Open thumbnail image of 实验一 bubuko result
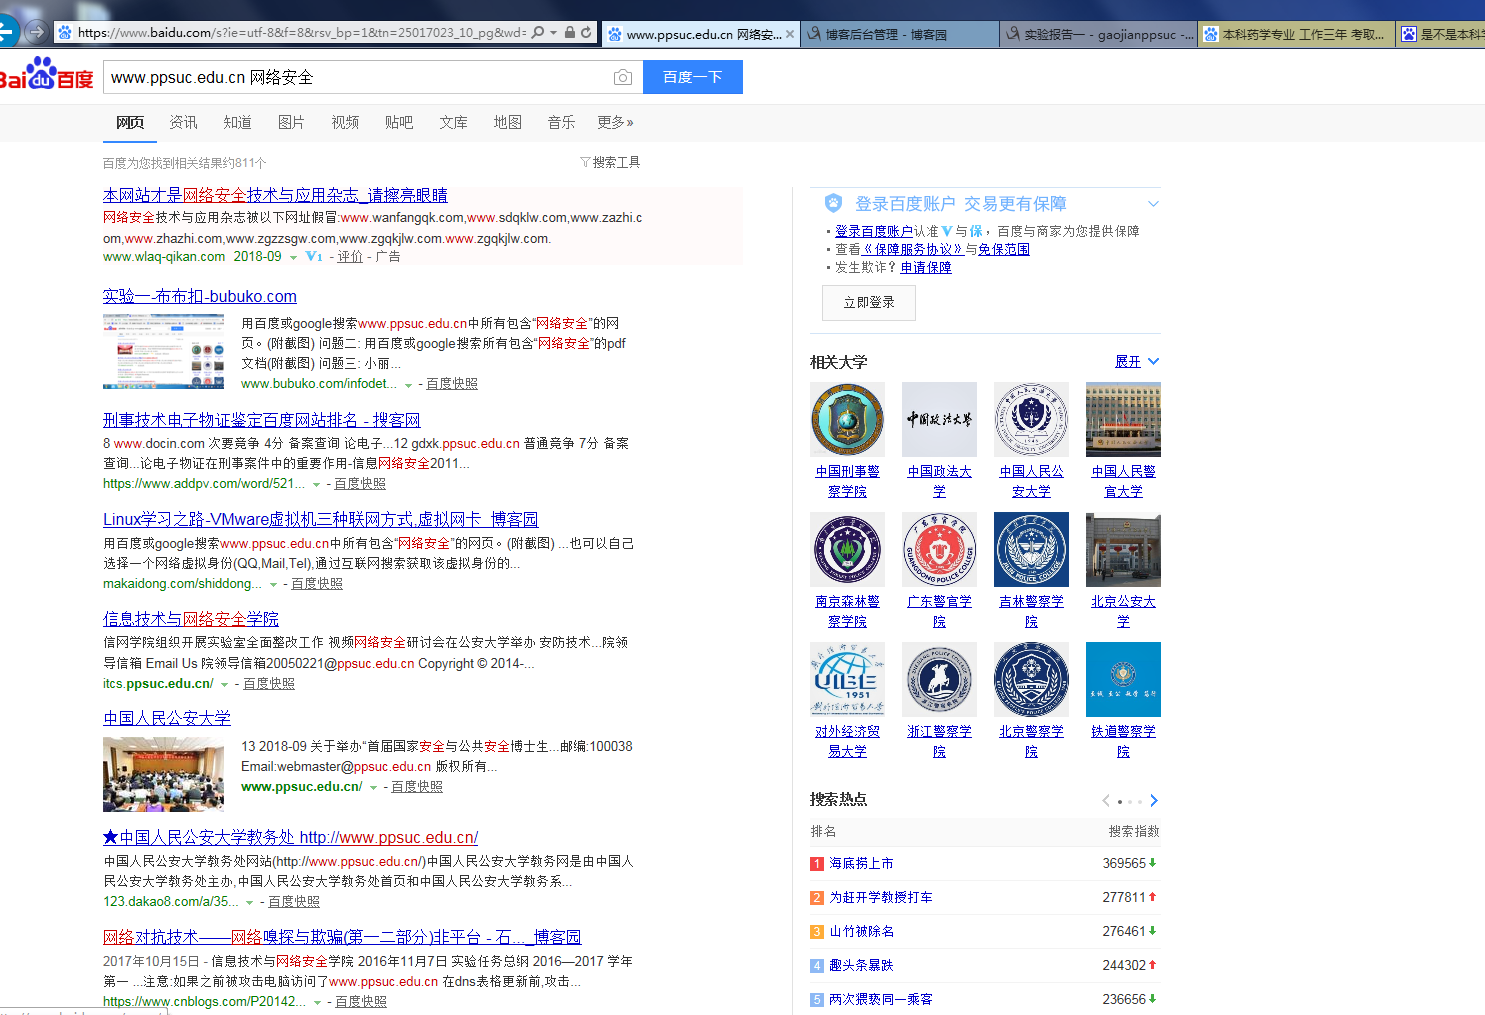 pos(164,351)
